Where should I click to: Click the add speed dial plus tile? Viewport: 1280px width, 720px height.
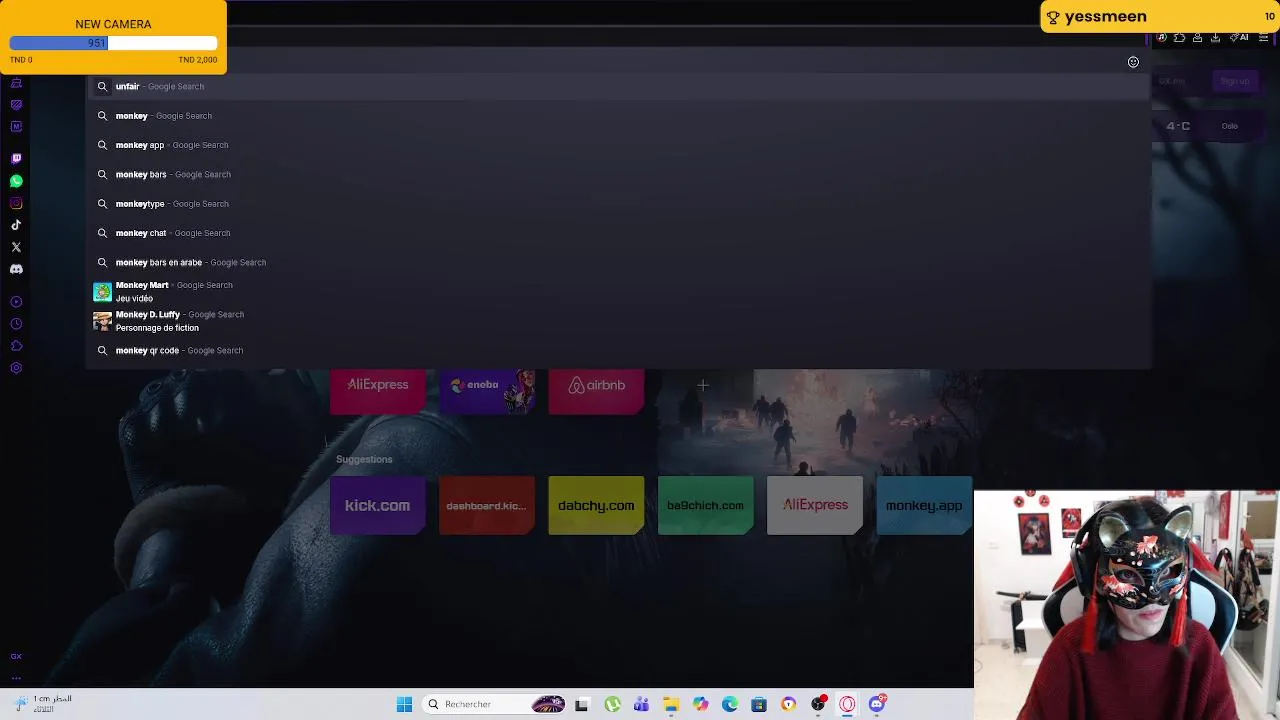[703, 385]
